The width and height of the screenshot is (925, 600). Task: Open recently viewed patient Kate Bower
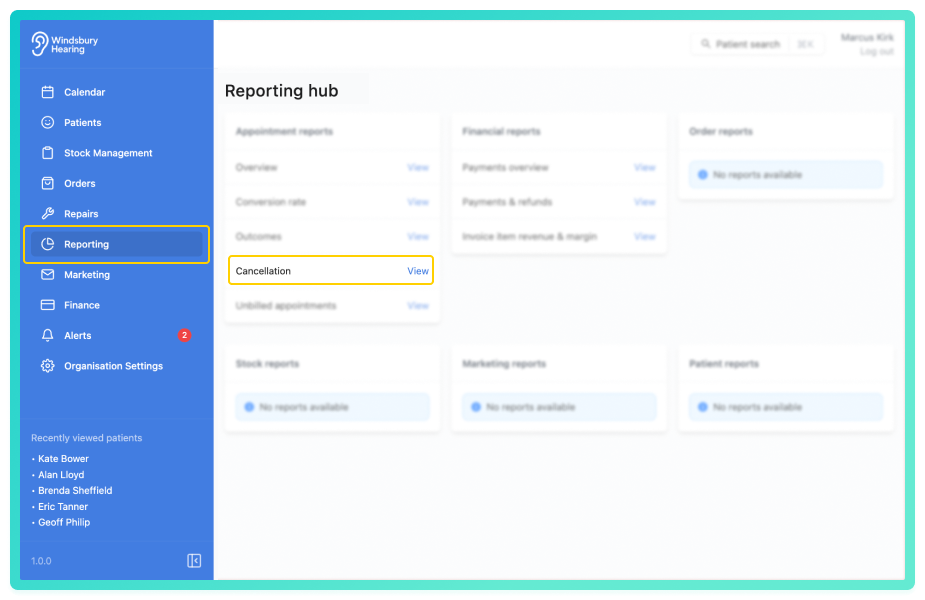click(x=63, y=458)
